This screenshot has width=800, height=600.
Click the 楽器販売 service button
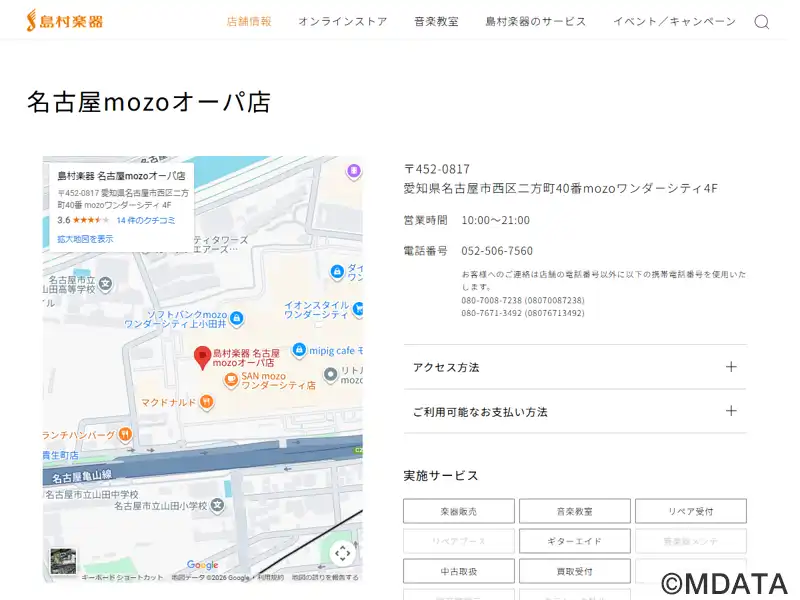(x=459, y=511)
